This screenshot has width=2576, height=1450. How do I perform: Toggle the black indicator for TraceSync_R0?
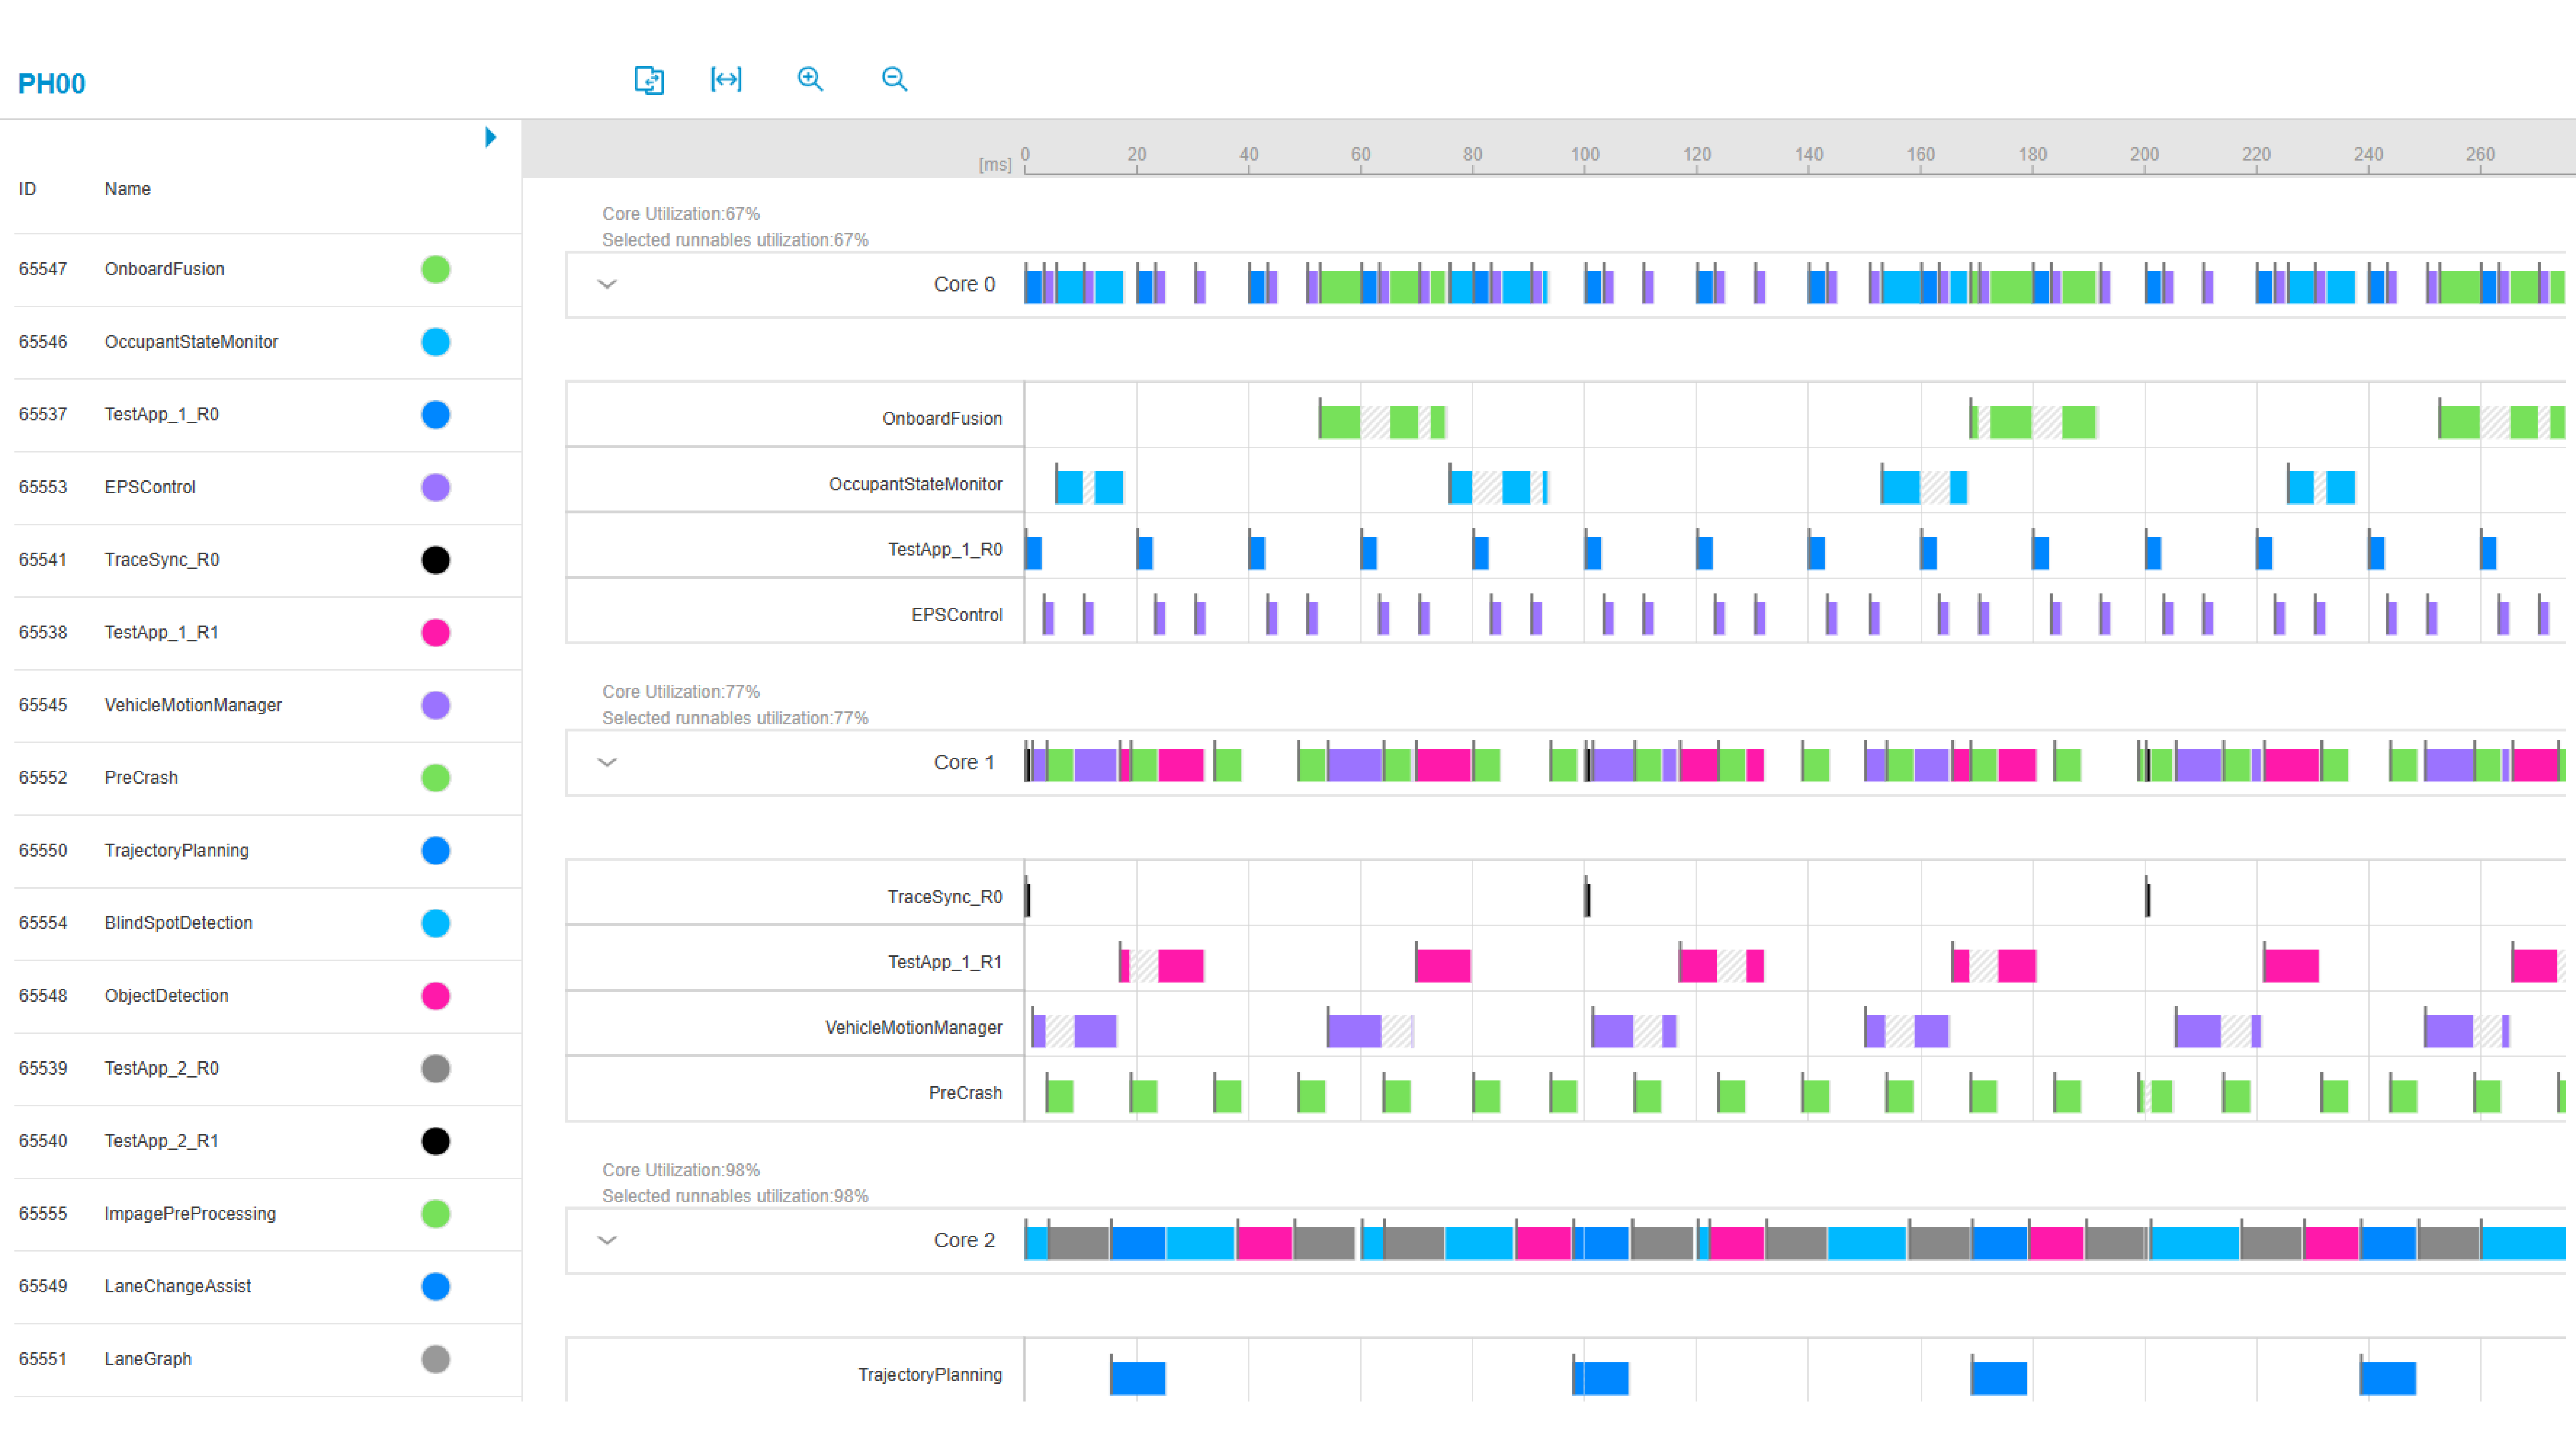coord(436,560)
